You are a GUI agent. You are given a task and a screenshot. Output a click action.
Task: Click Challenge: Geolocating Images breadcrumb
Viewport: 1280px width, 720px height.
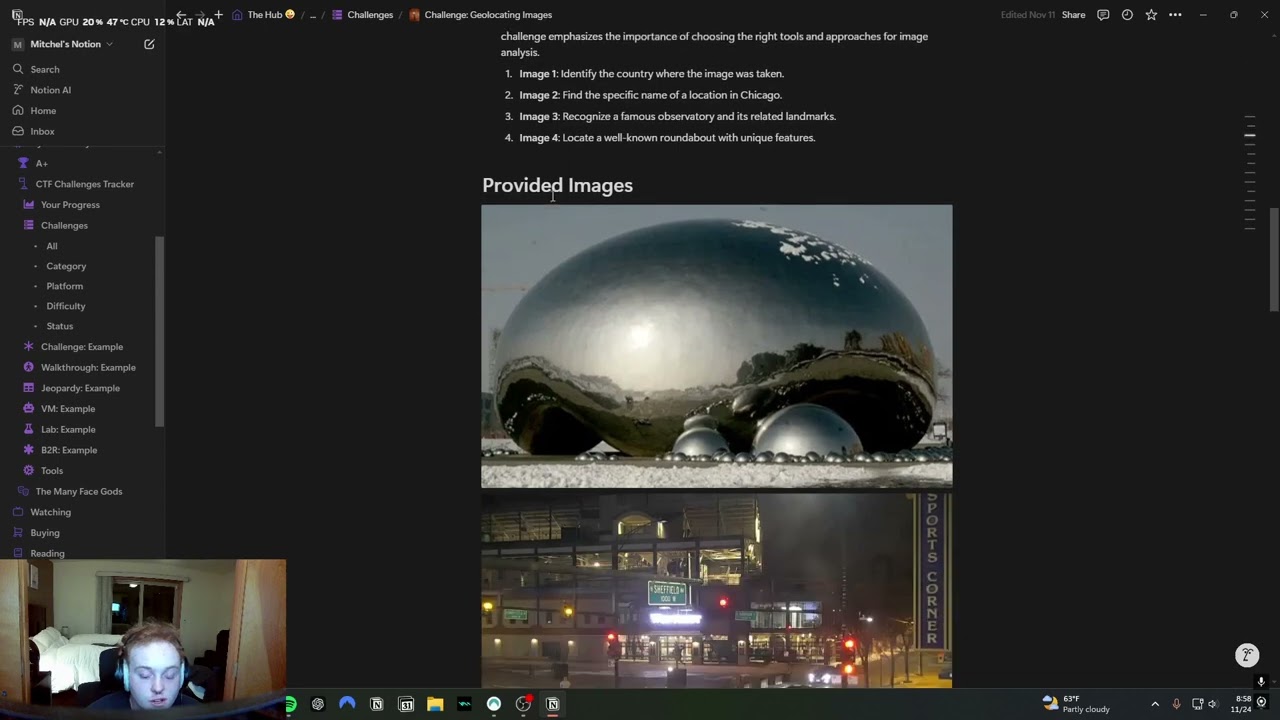click(x=480, y=15)
